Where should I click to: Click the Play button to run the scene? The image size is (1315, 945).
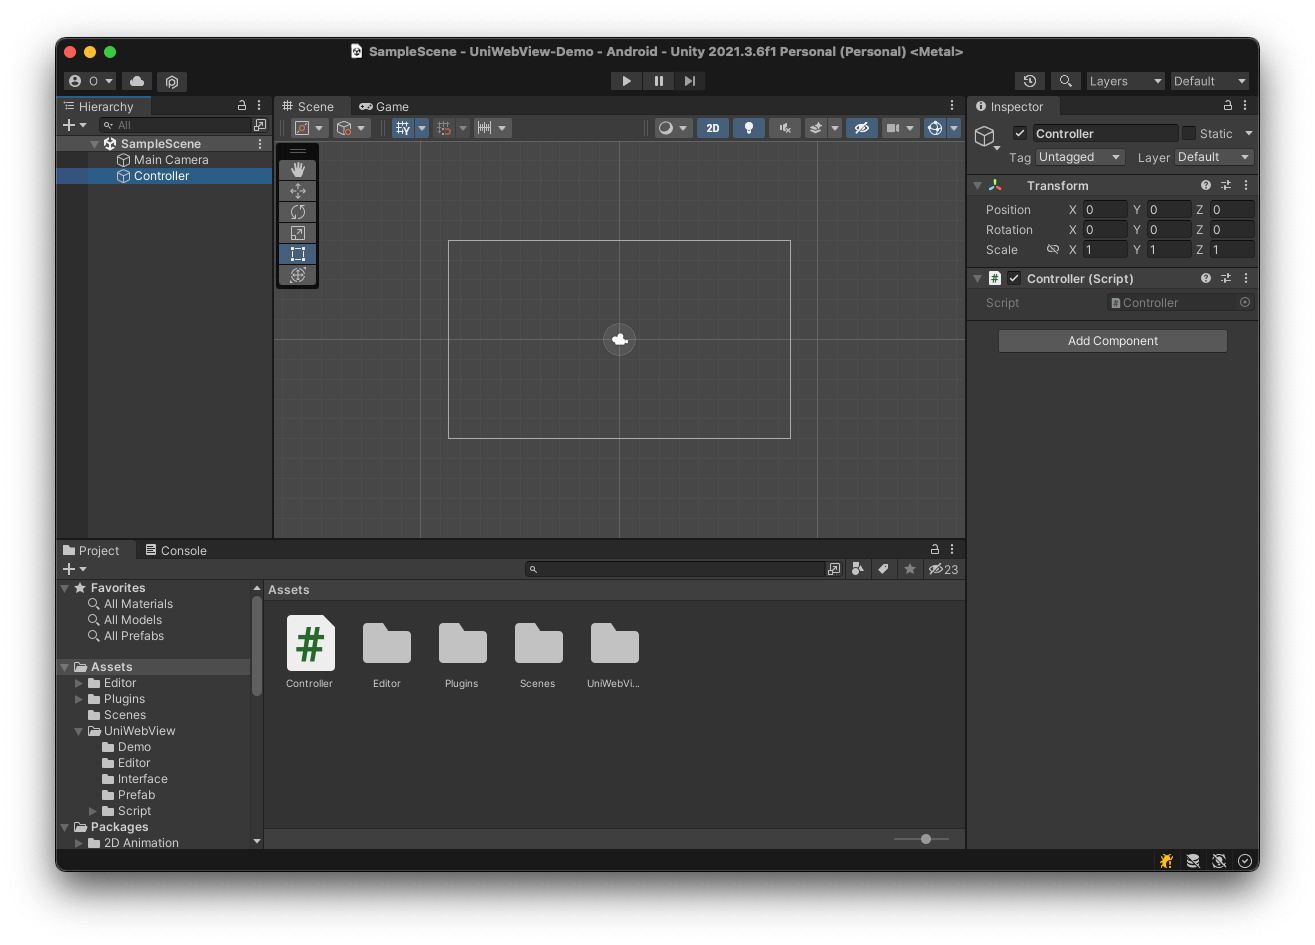pyautogui.click(x=626, y=81)
